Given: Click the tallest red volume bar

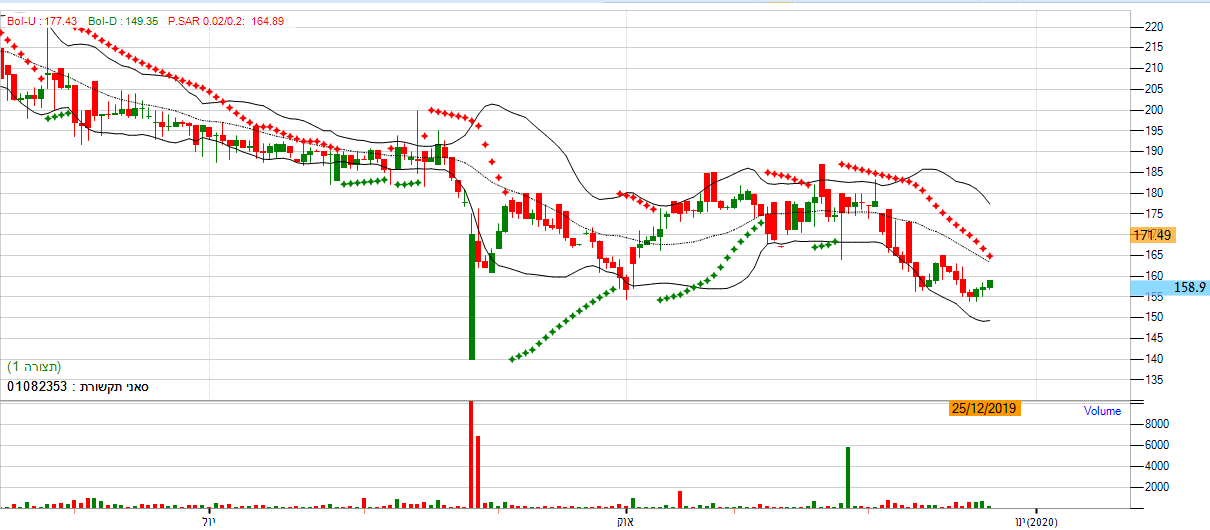Looking at the screenshot, I should coord(470,455).
